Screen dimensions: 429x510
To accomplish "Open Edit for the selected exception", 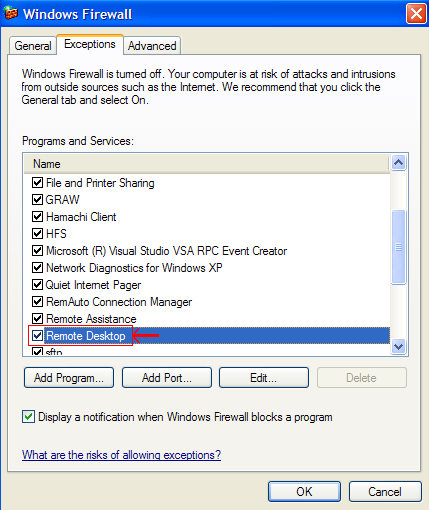I will point(264,378).
